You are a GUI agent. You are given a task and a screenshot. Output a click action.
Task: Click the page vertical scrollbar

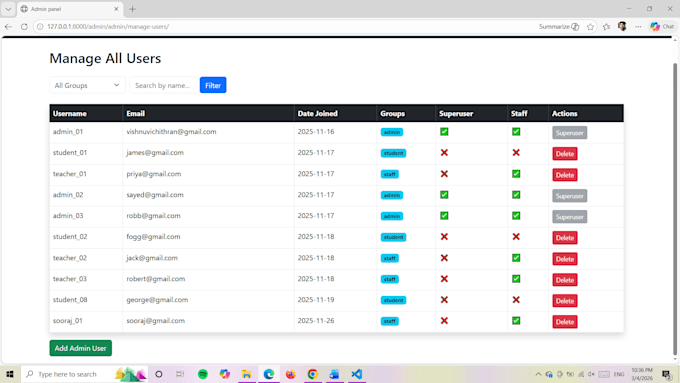point(675,208)
